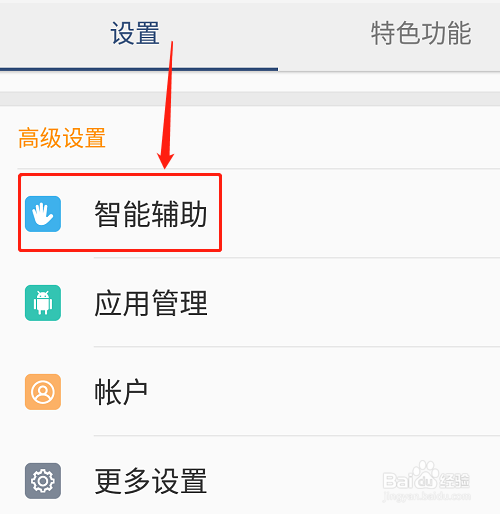Viewport: 500px width, 514px height.
Task: Switch to the 特色功能 tab
Action: (x=421, y=33)
